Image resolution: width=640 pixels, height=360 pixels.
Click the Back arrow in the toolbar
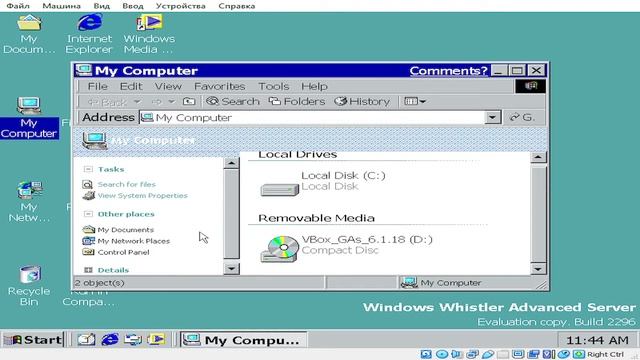(x=107, y=102)
